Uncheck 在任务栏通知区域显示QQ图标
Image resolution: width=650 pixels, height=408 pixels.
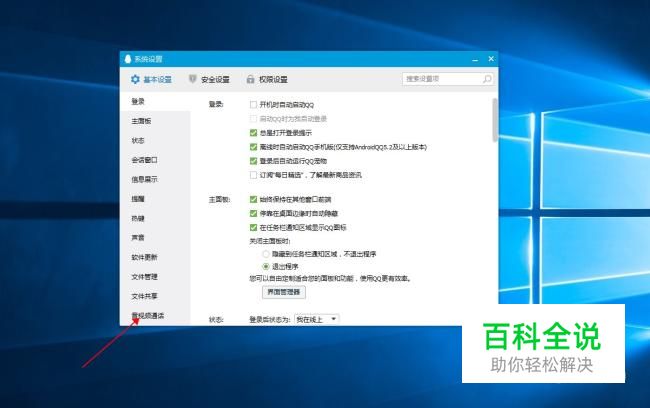[x=253, y=227]
